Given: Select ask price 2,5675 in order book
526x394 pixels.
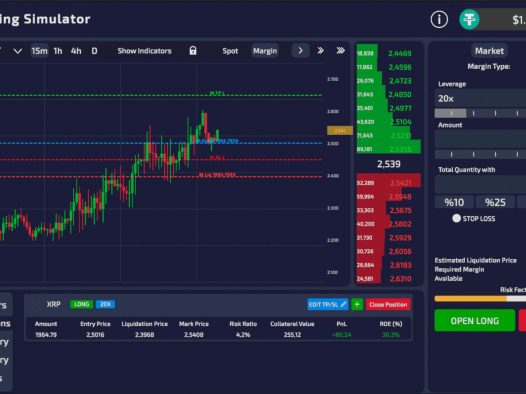Looking at the screenshot, I should [401, 211].
